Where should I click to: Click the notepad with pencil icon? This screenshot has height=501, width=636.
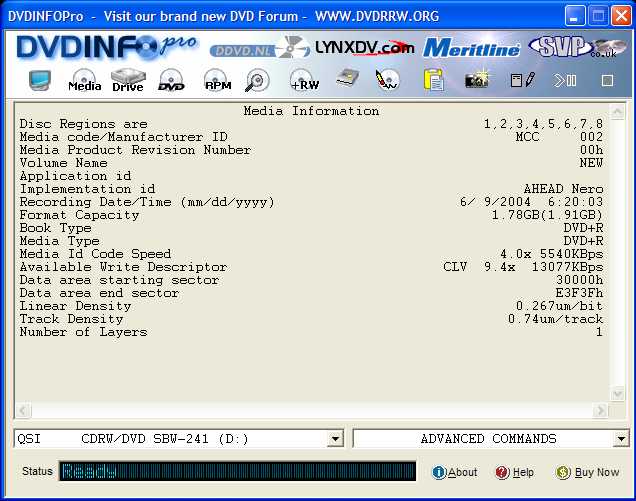pos(523,80)
